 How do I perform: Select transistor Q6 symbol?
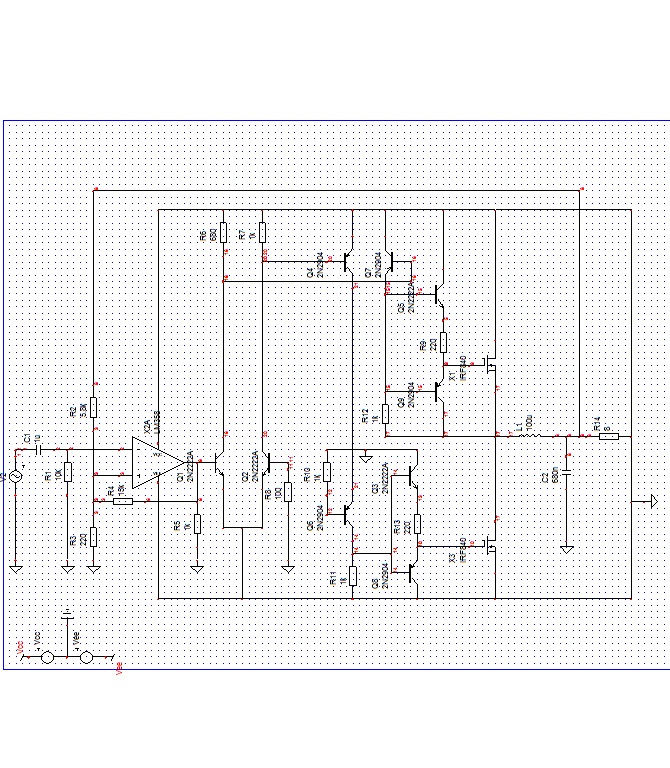point(349,514)
